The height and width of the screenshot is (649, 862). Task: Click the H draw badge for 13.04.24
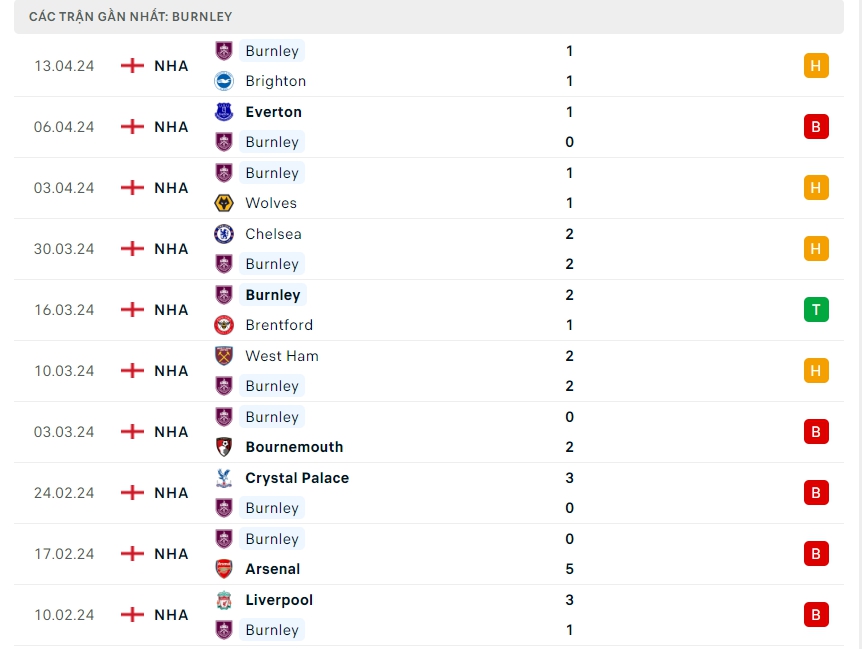pyautogui.click(x=816, y=66)
